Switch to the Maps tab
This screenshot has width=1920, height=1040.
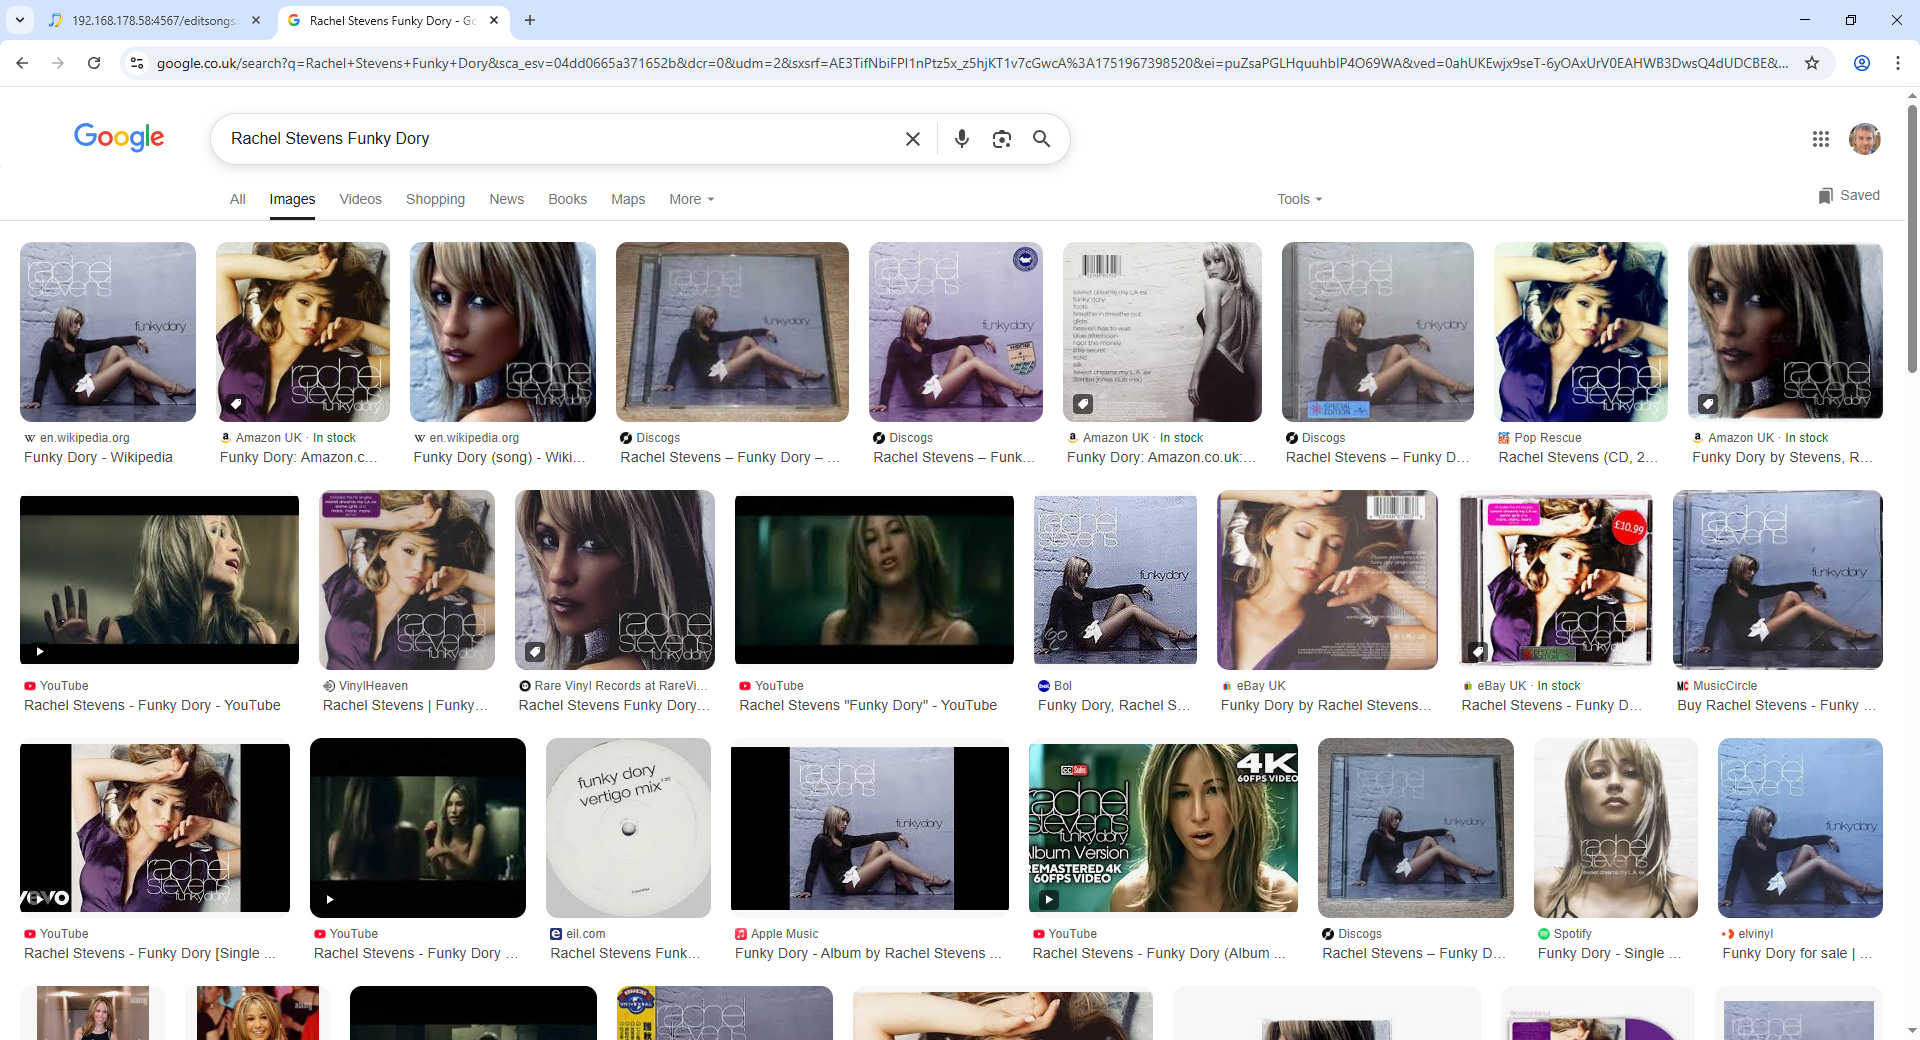(628, 199)
